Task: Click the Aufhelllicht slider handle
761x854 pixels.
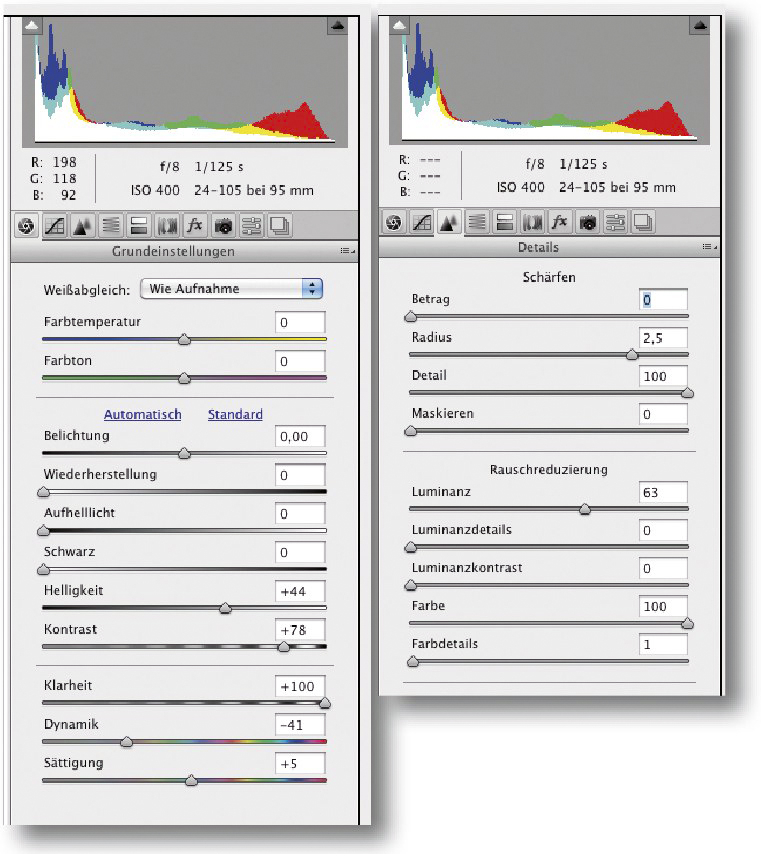Action: coord(44,530)
